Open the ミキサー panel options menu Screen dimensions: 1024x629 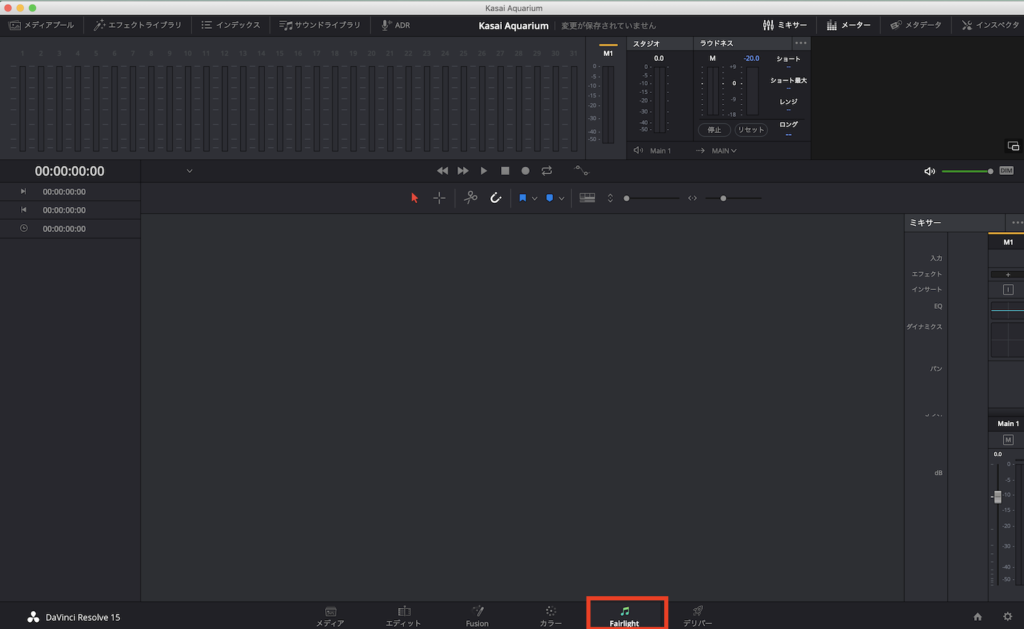(x=1017, y=223)
